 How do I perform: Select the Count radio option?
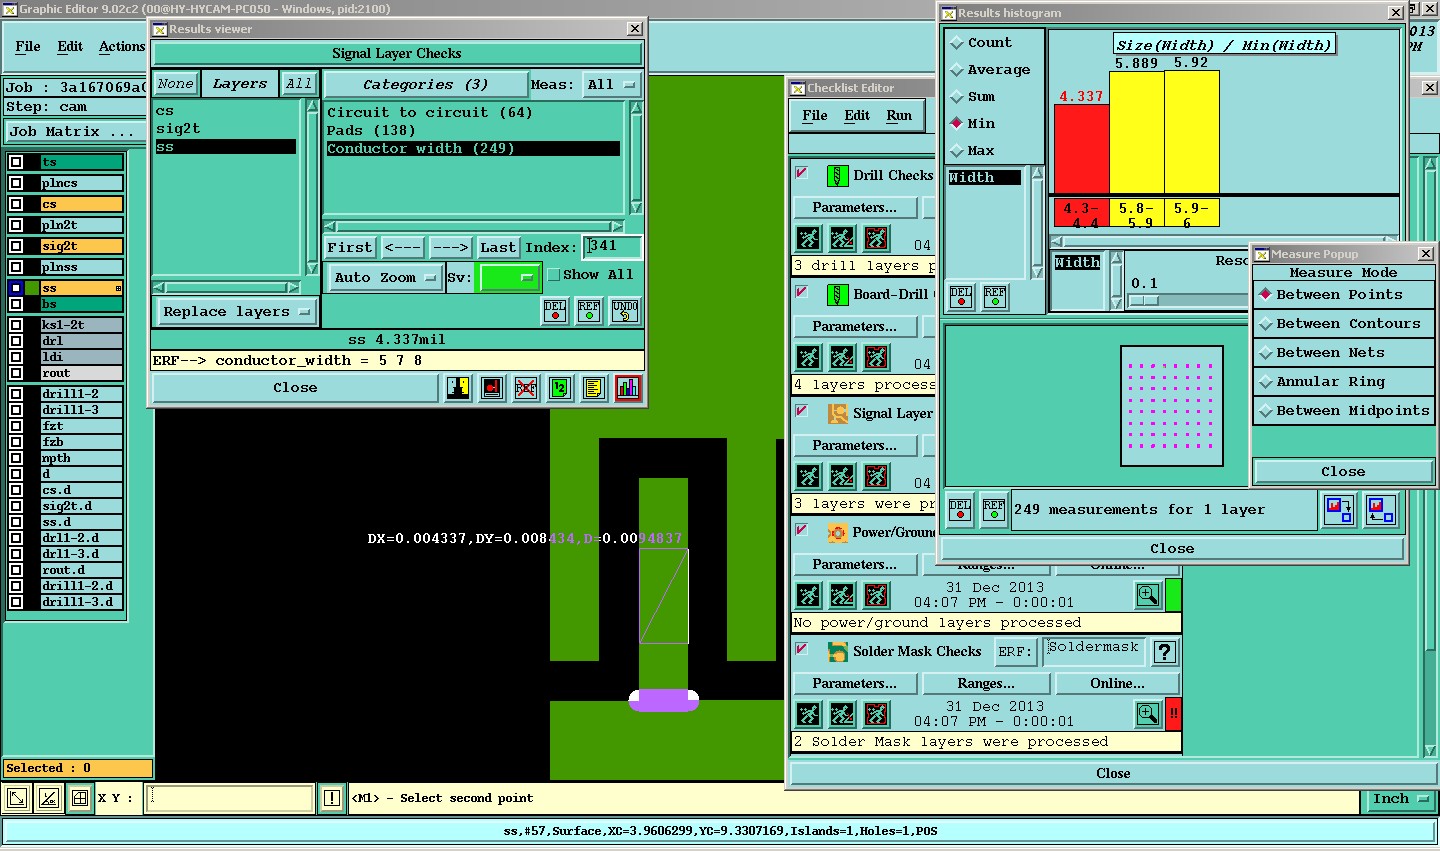957,43
